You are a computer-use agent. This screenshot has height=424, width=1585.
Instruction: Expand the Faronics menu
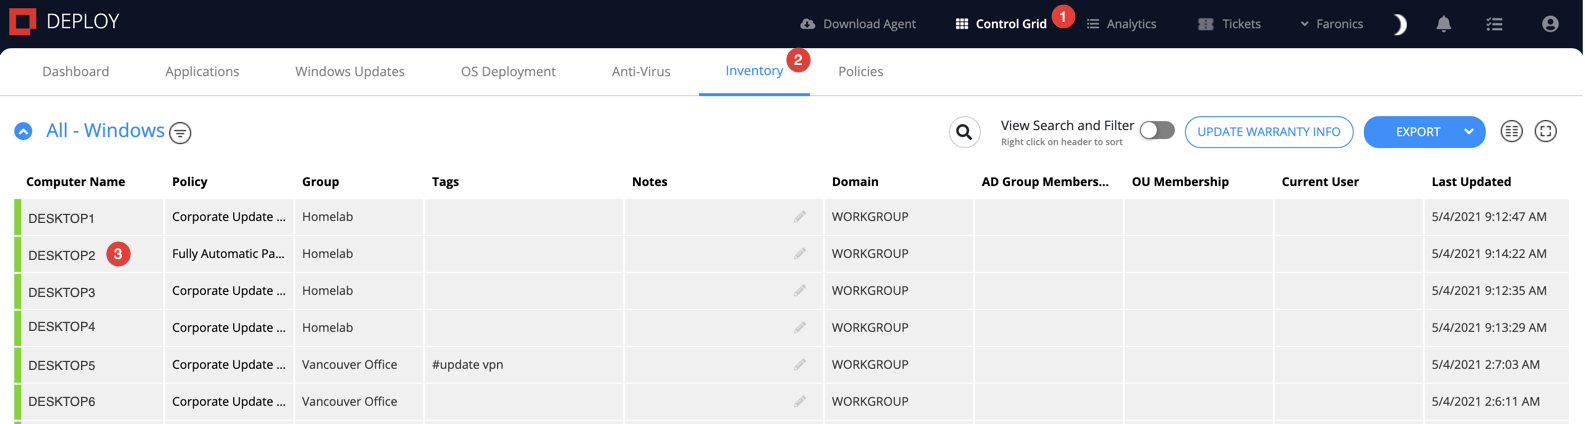point(1331,24)
